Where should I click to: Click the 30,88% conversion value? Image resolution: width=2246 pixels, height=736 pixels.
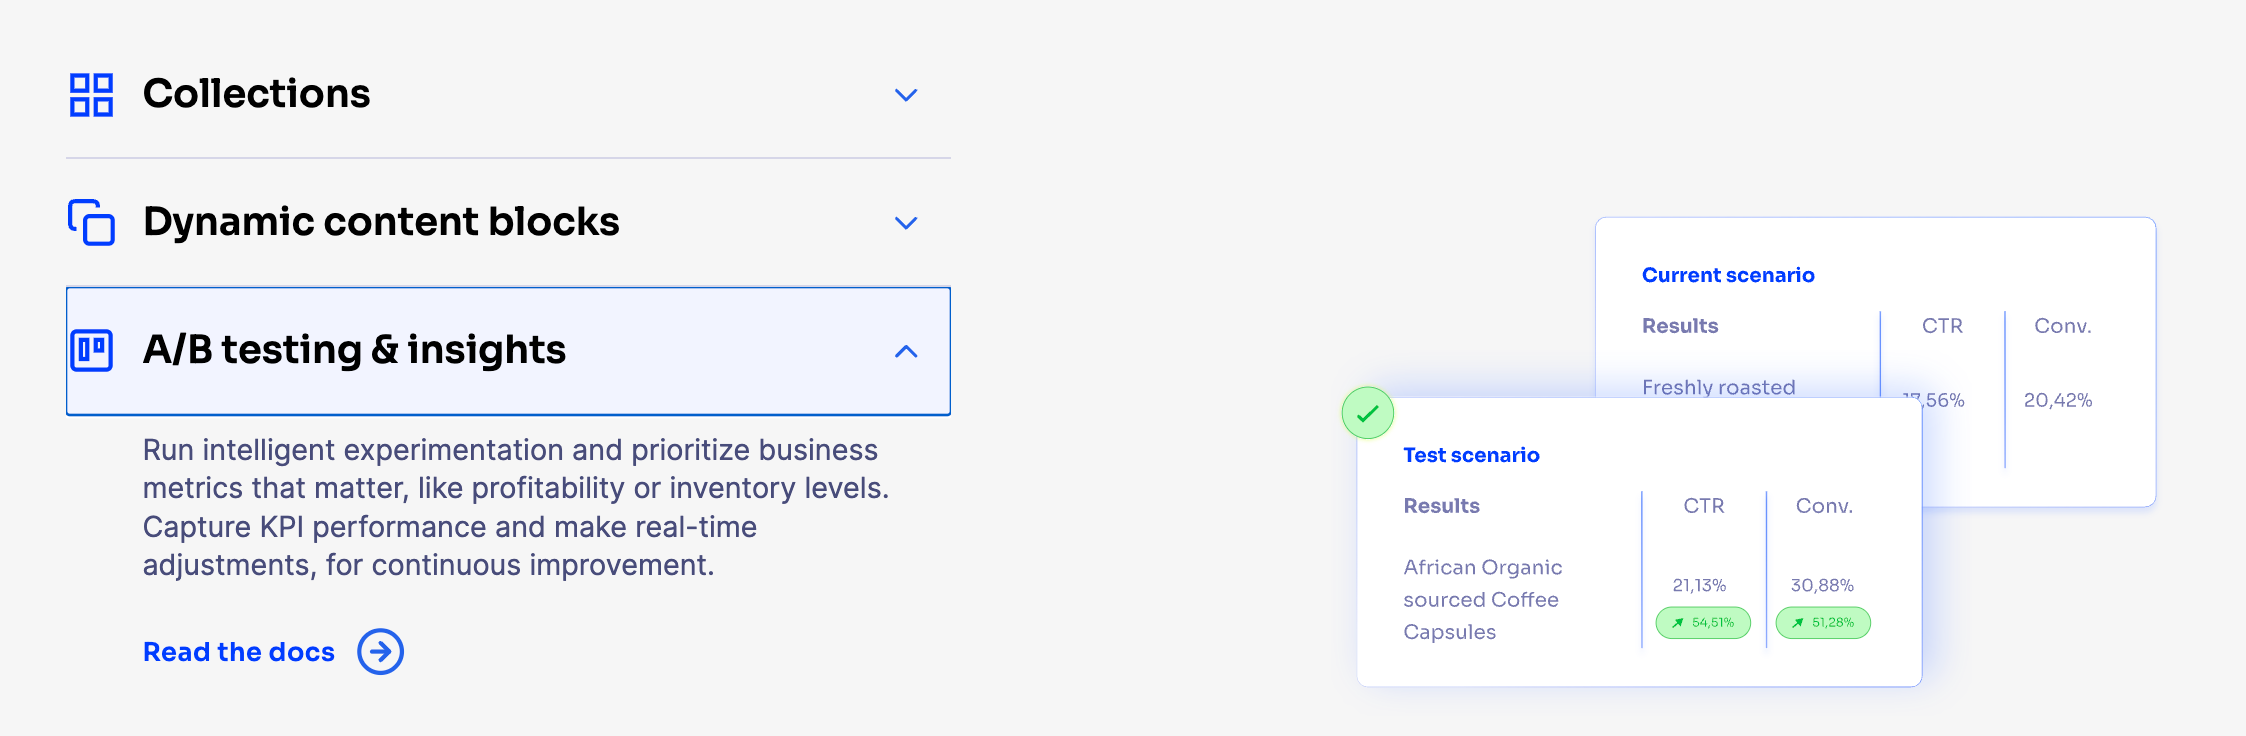(x=1822, y=585)
